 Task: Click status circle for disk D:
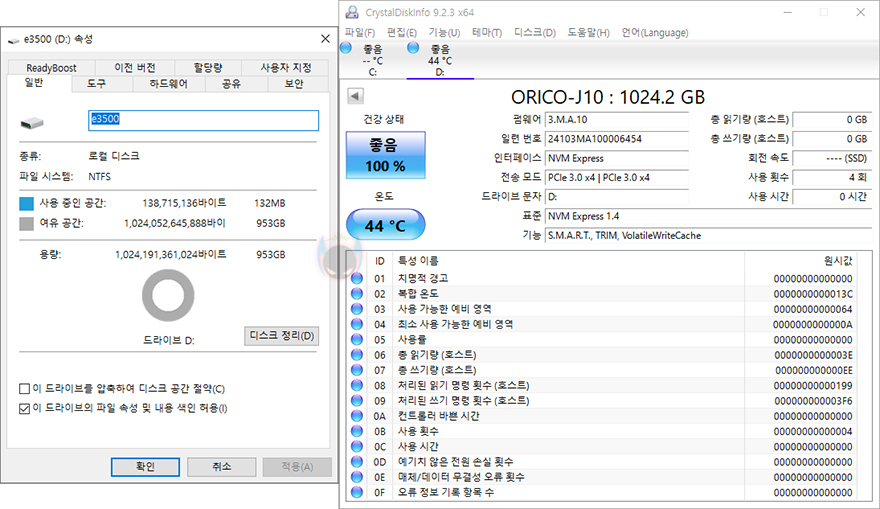click(x=413, y=48)
